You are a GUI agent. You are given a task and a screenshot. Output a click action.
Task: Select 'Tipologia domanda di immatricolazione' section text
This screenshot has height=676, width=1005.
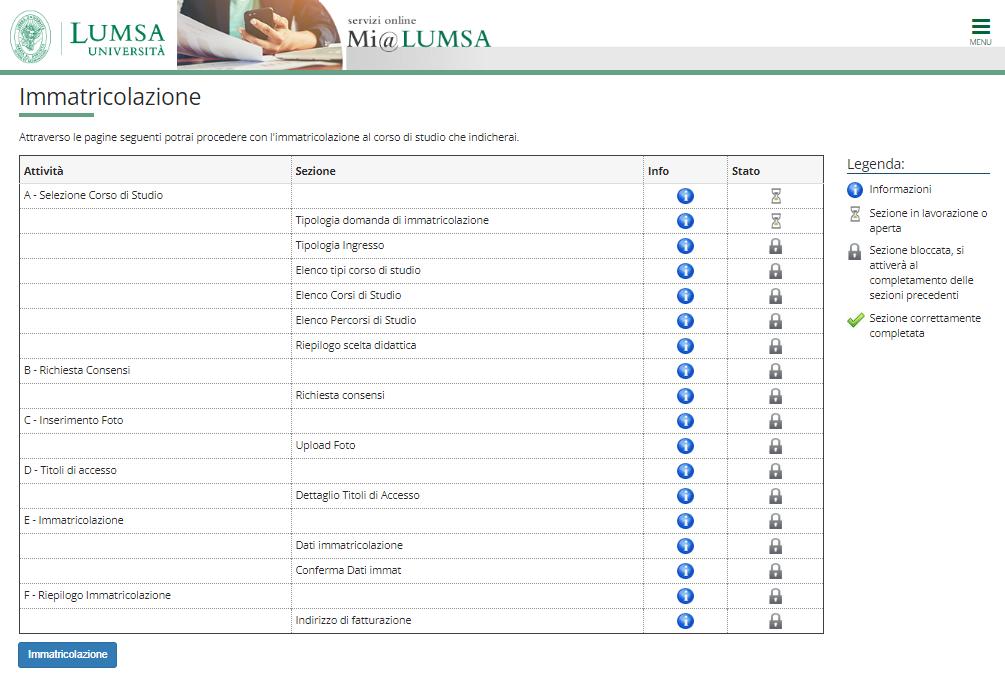click(392, 220)
